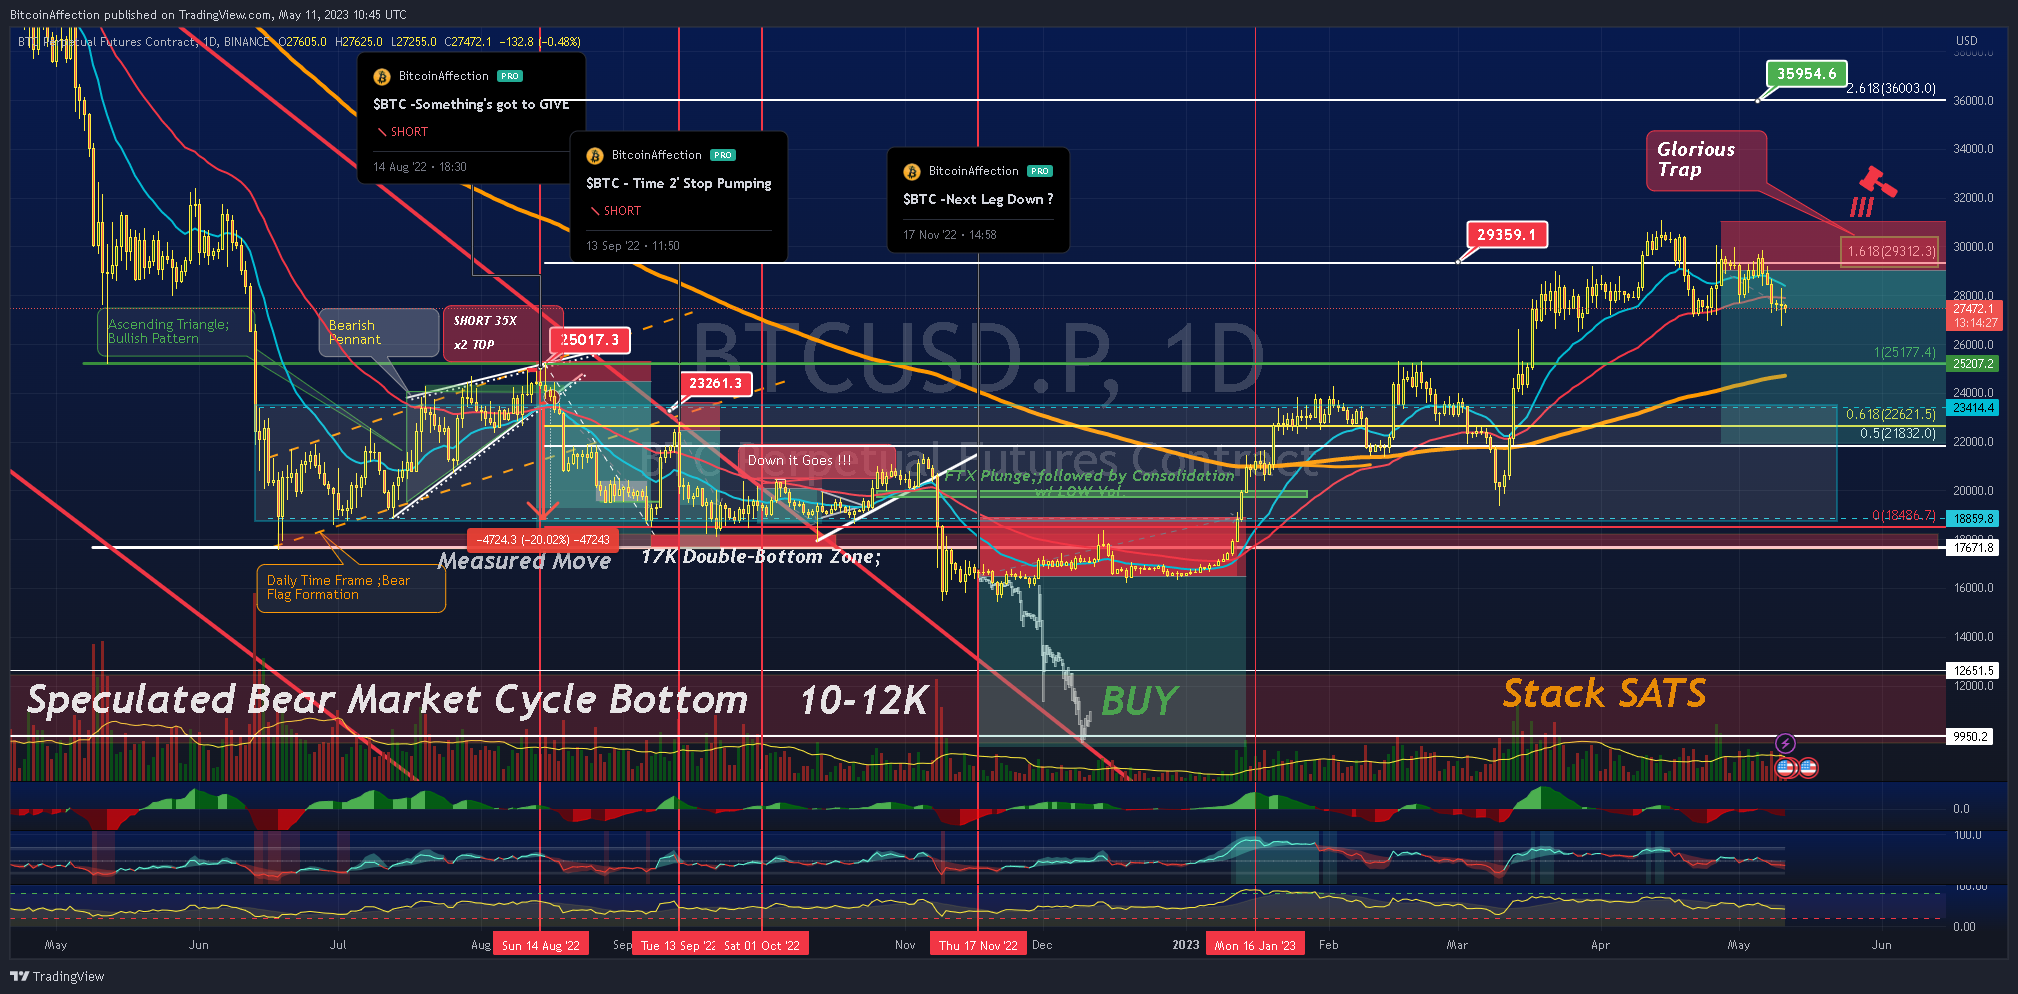Select the 'Thu 17 Nov '22' date marker
The height and width of the screenshot is (994, 2018).
tap(978, 945)
